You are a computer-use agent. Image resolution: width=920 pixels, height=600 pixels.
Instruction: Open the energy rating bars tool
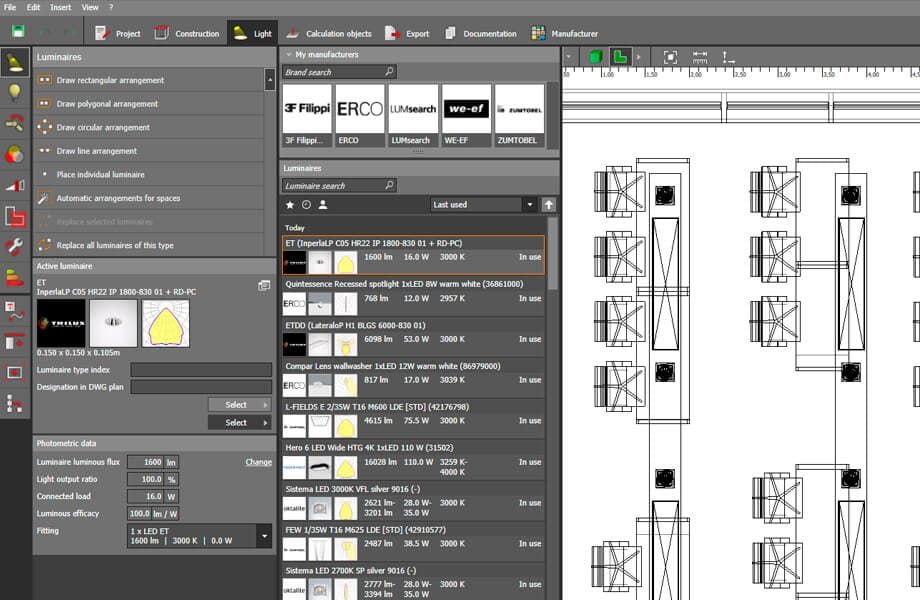(x=15, y=277)
